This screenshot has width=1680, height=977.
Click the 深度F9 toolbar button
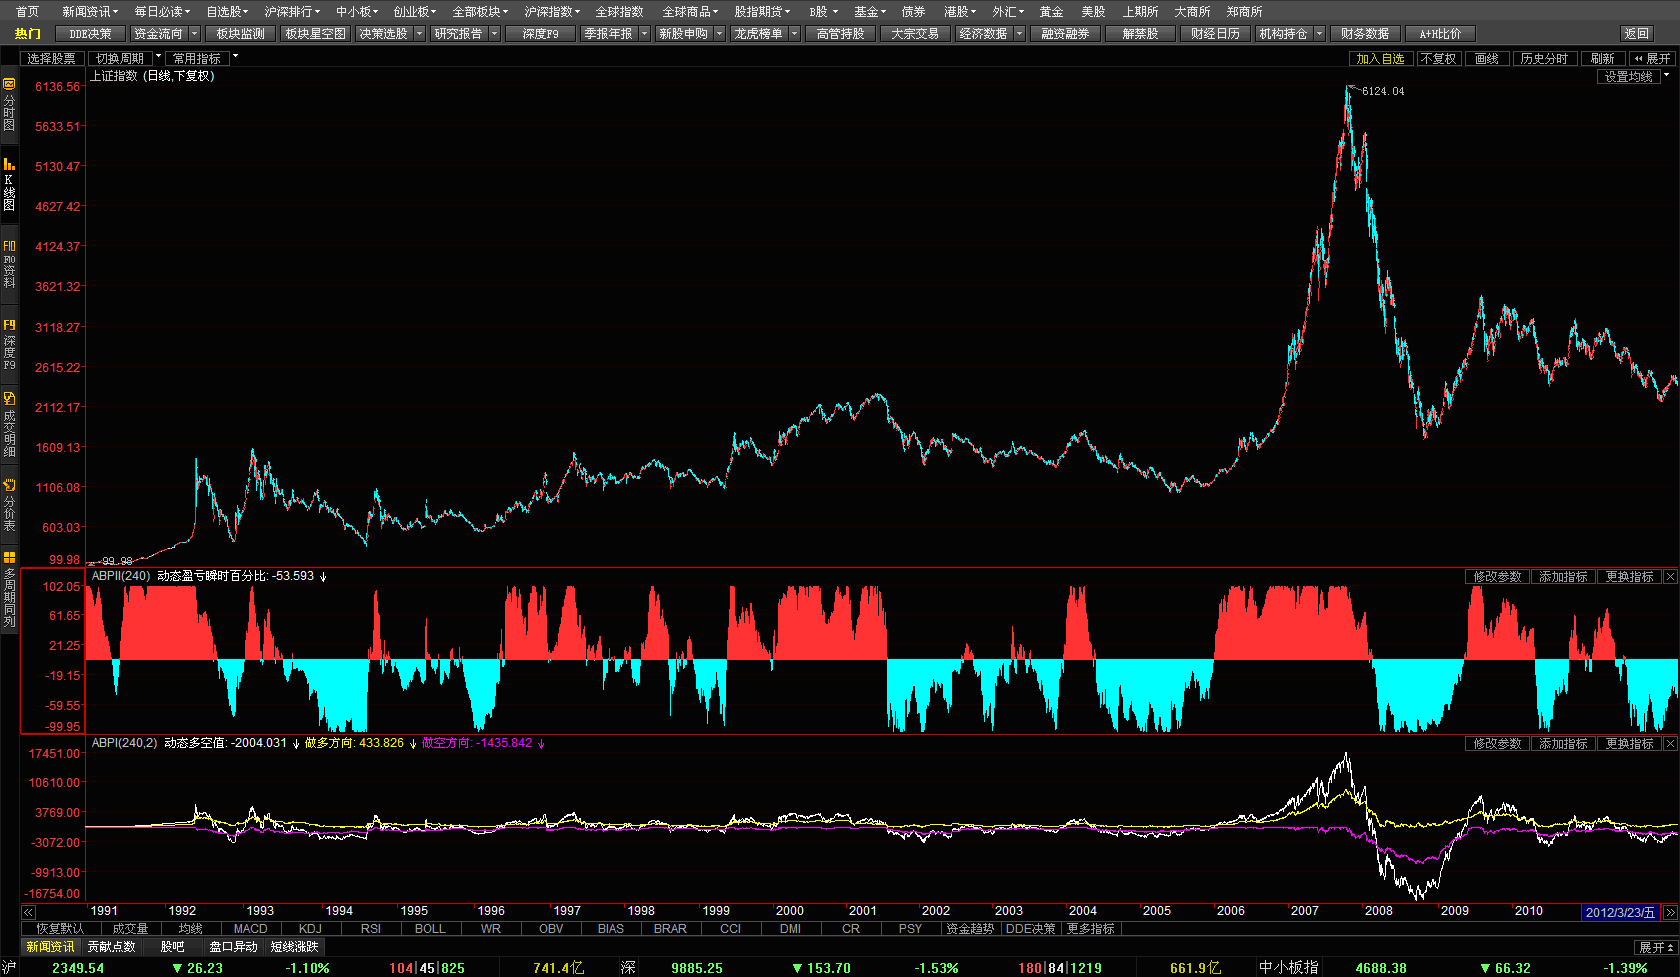[540, 34]
